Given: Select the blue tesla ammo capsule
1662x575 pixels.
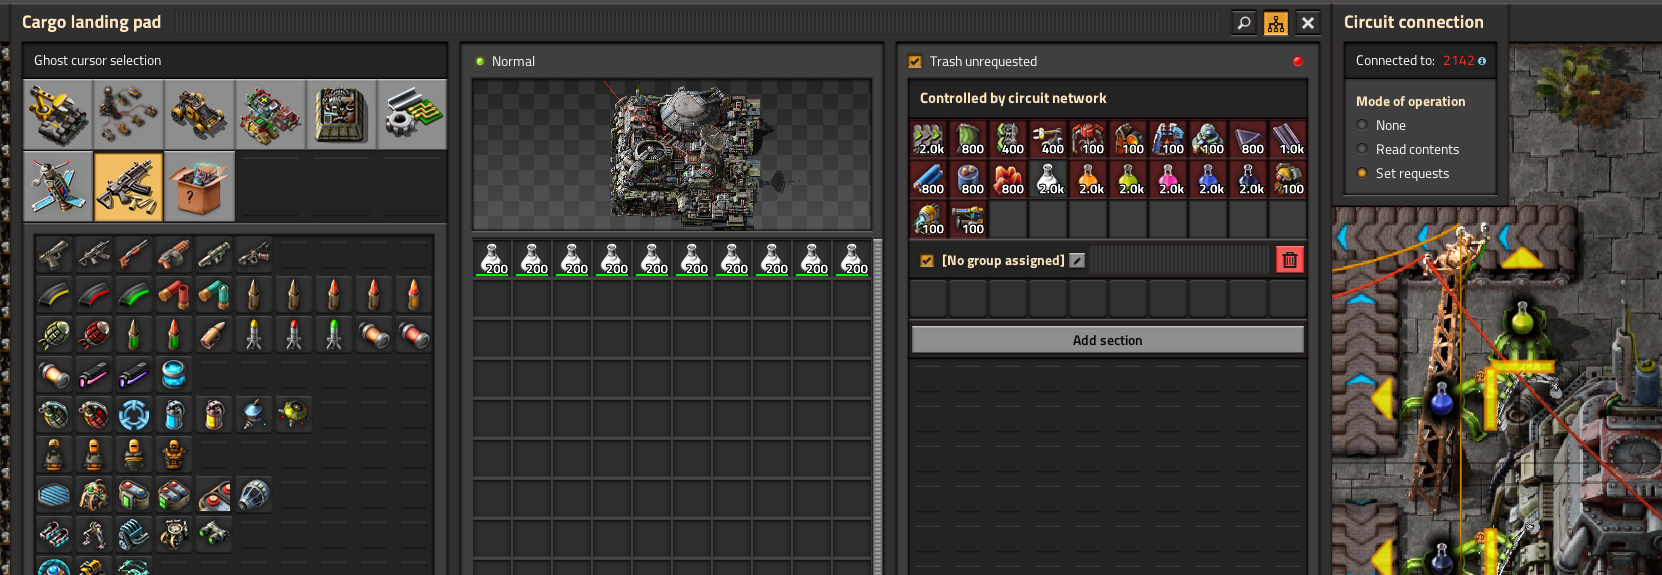Looking at the screenshot, I should pyautogui.click(x=174, y=375).
